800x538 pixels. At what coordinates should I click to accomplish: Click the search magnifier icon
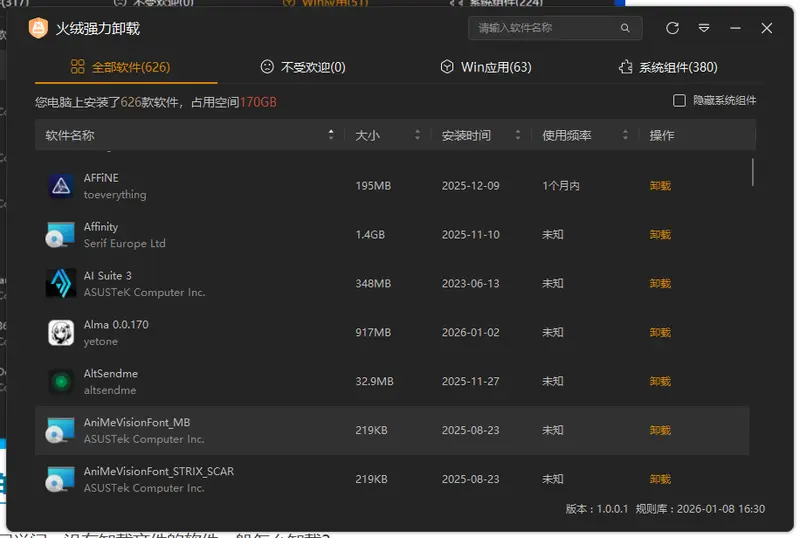click(x=625, y=28)
